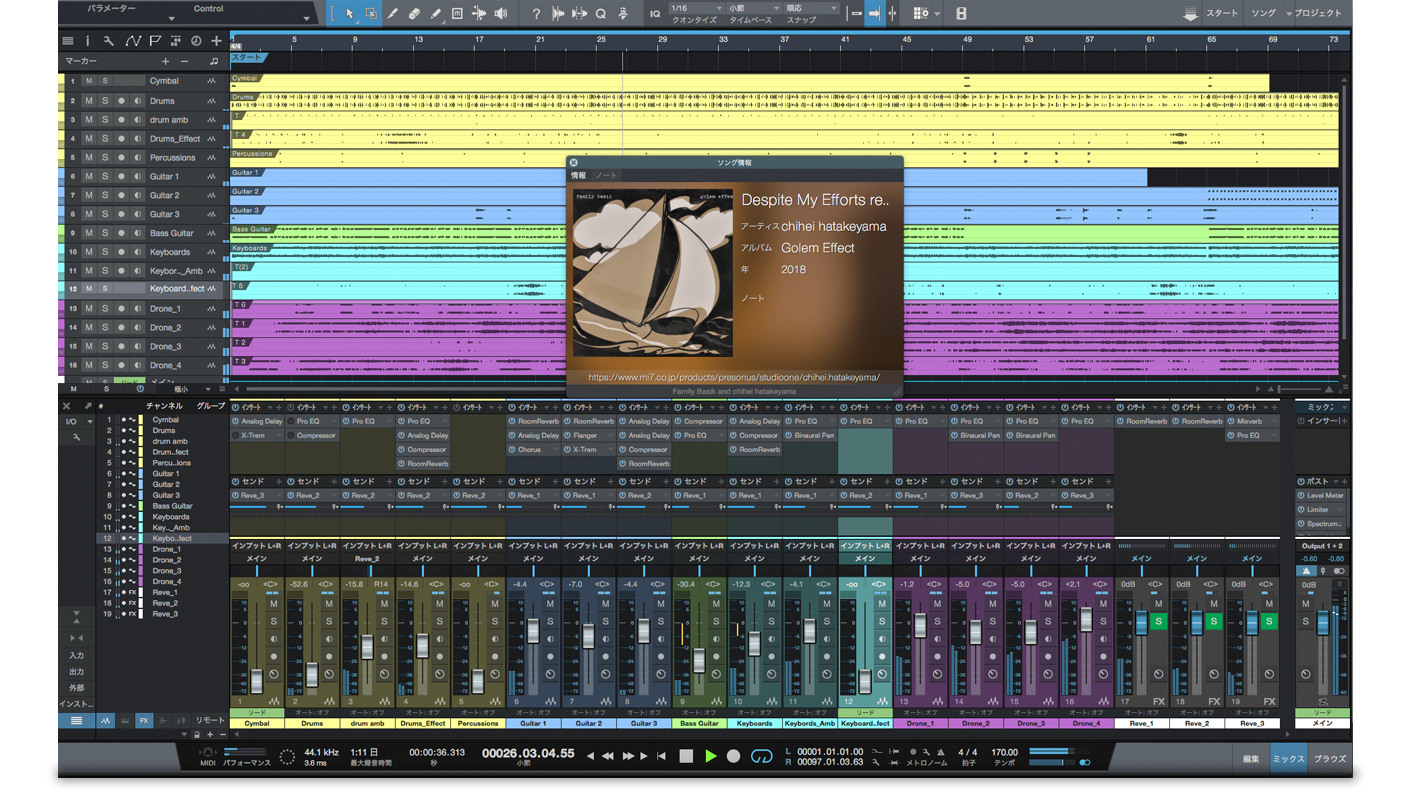Click the Guitar 1 channel volume fader
The height and width of the screenshot is (794, 1410).
[x=533, y=631]
